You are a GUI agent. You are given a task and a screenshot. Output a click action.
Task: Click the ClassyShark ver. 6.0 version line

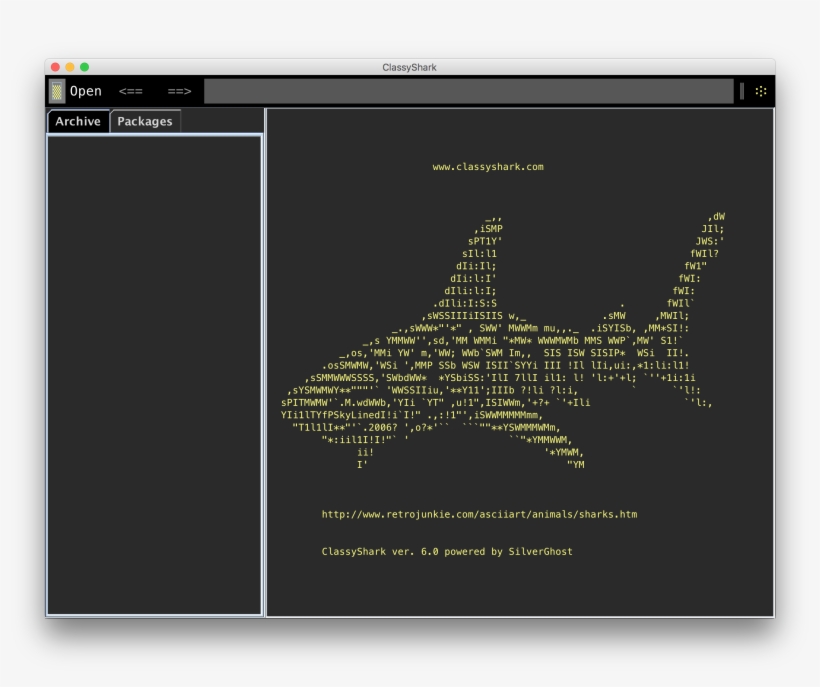(x=447, y=552)
